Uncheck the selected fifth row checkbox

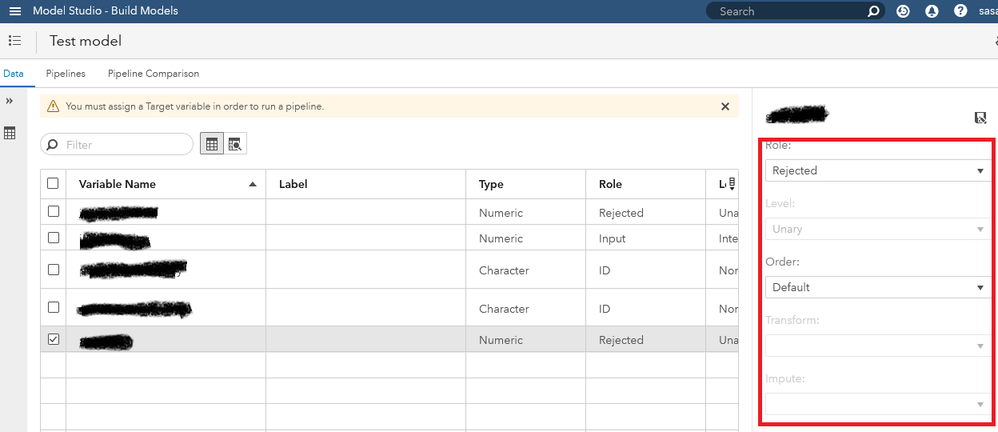[x=54, y=340]
